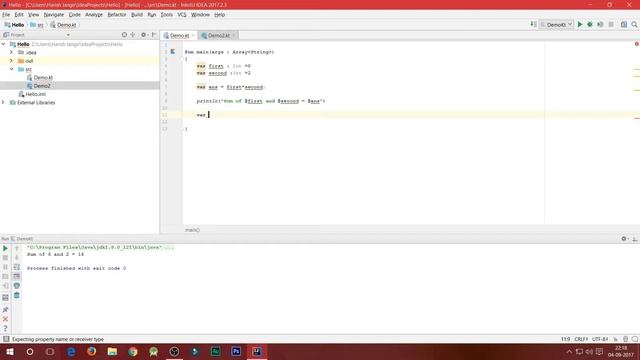Viewport: 640px width, 360px height.
Task: Select the out folder row
Action: pos(80,61)
